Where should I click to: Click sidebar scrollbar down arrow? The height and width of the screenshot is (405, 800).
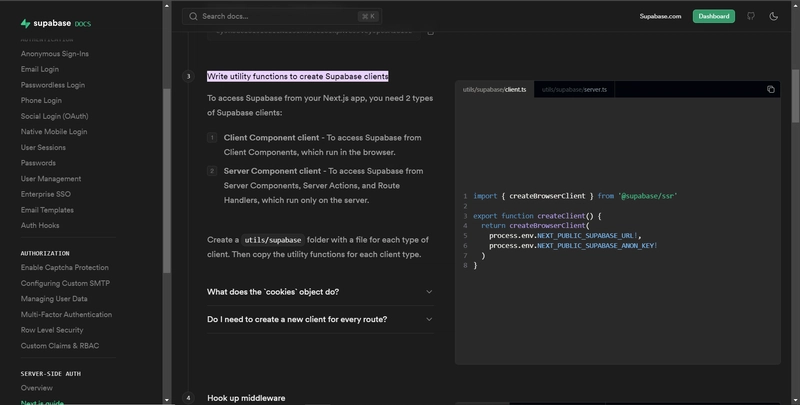coord(166,400)
